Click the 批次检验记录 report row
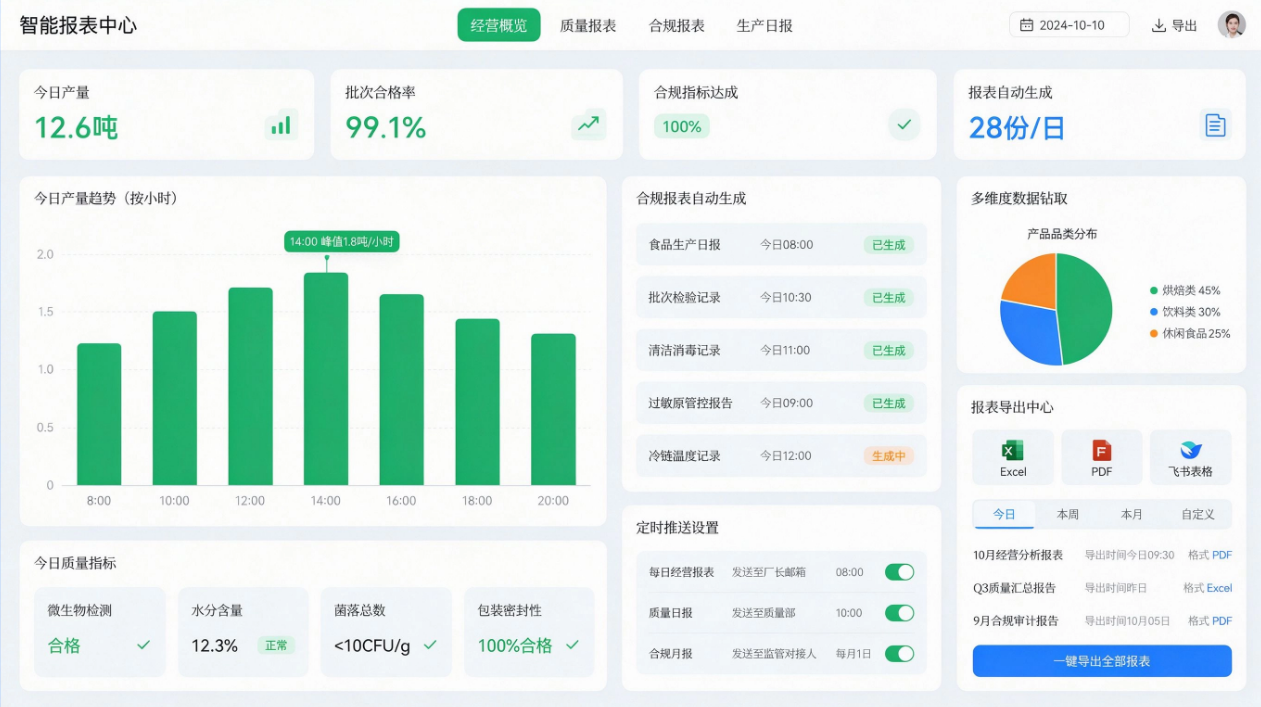Screen dimensions: 1261x707 click(x=781, y=297)
